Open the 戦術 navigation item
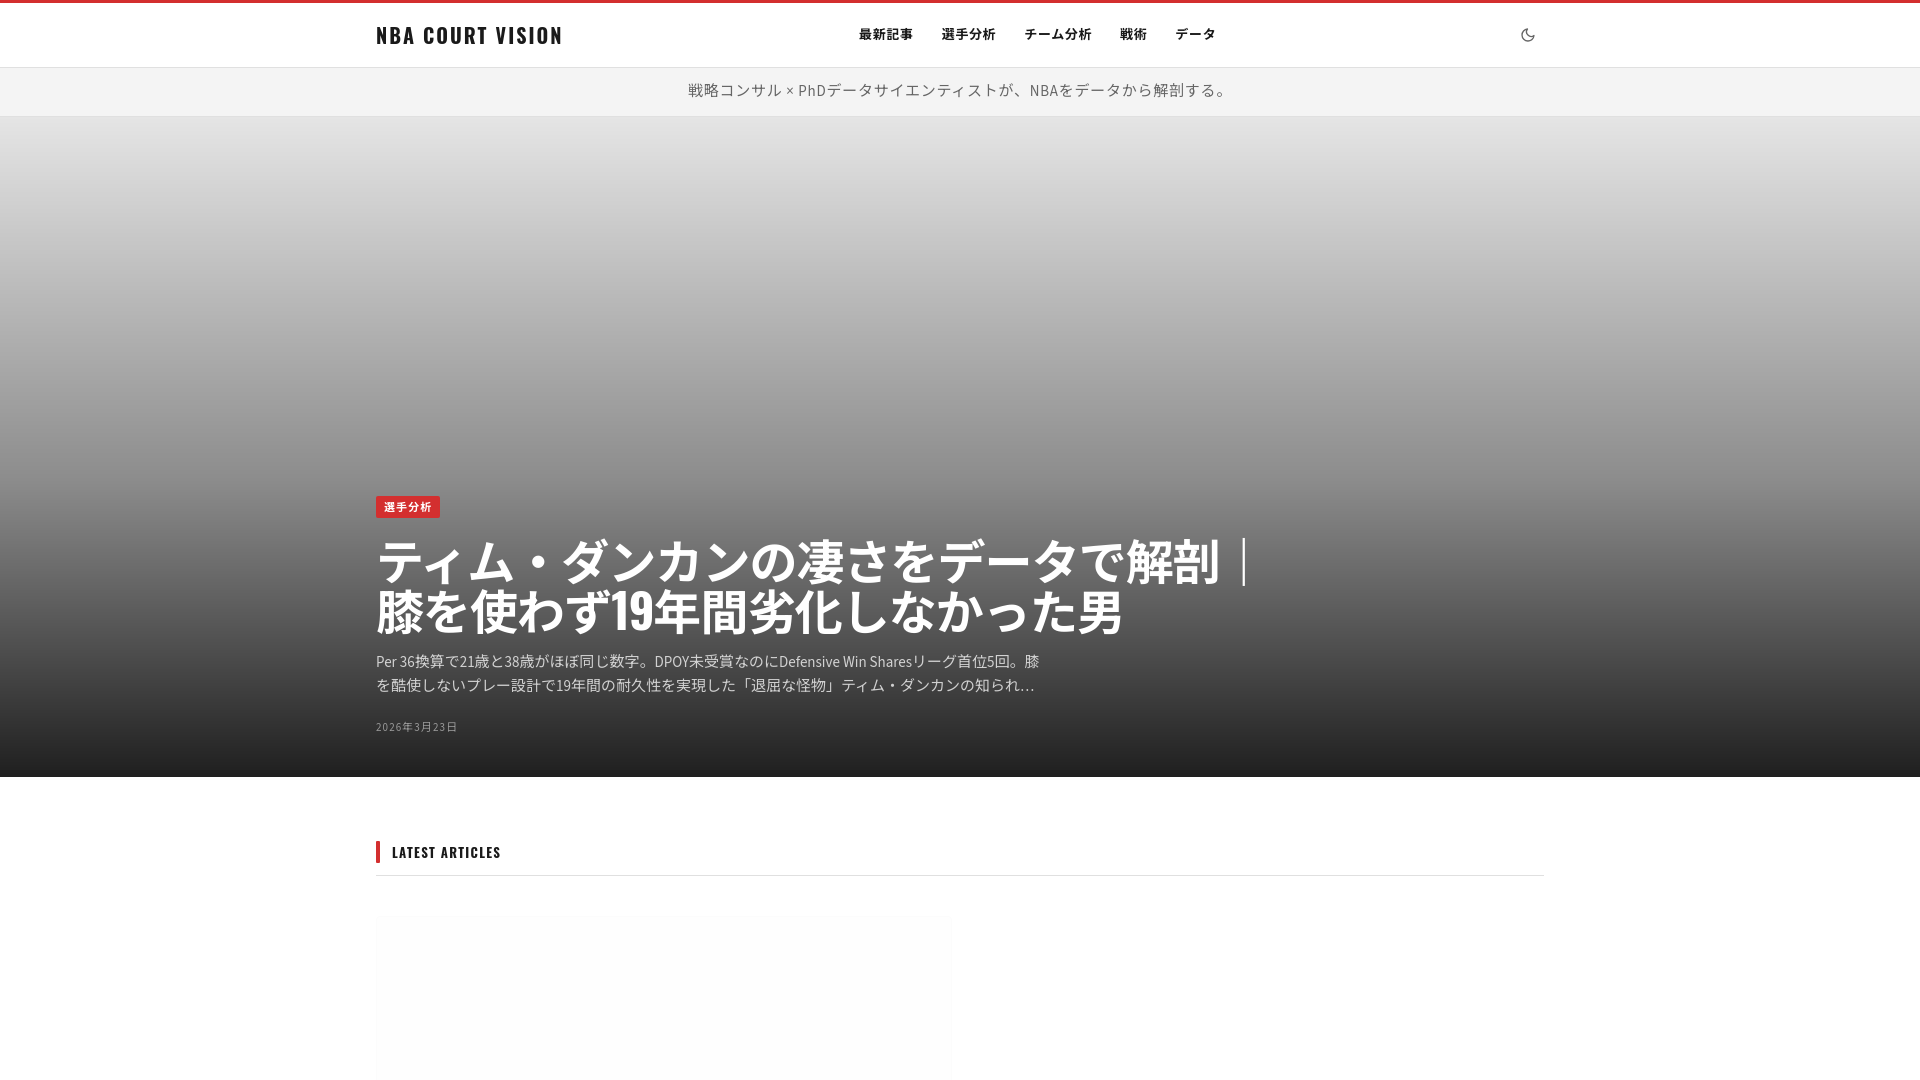Image resolution: width=1920 pixels, height=1080 pixels. 1133,34
